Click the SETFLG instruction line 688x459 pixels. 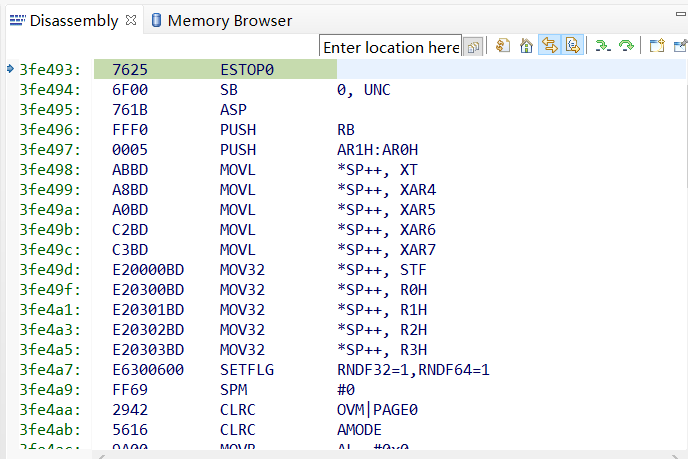click(246, 370)
